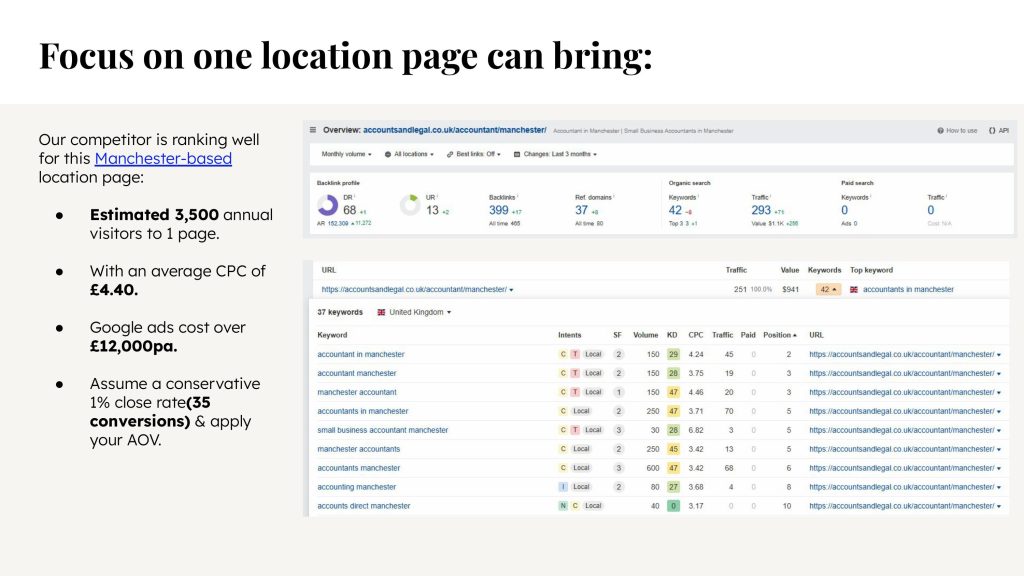This screenshot has height=576, width=1024.
Task: Open the API link at top right
Action: (x=999, y=131)
